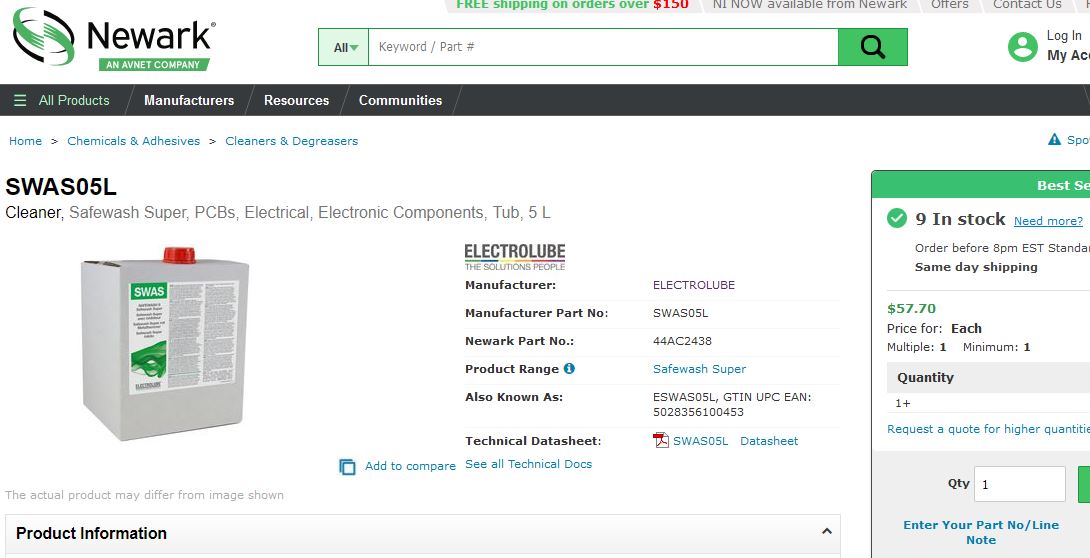The height and width of the screenshot is (558, 1090).
Task: Open the All Products hamburger menu icon
Action: pyautogui.click(x=20, y=100)
